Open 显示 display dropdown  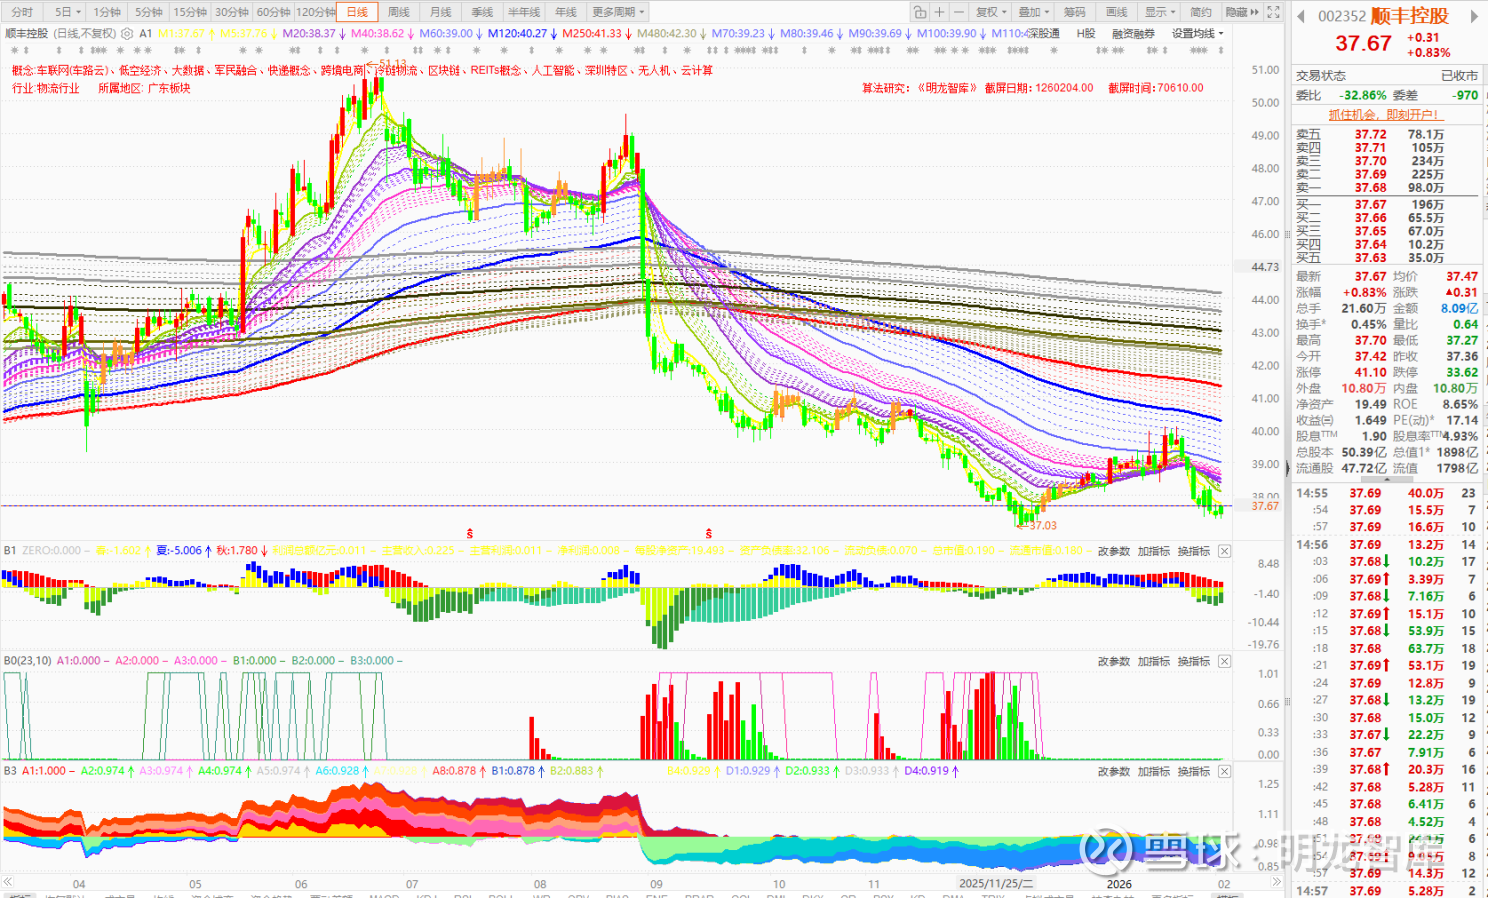tap(1160, 12)
